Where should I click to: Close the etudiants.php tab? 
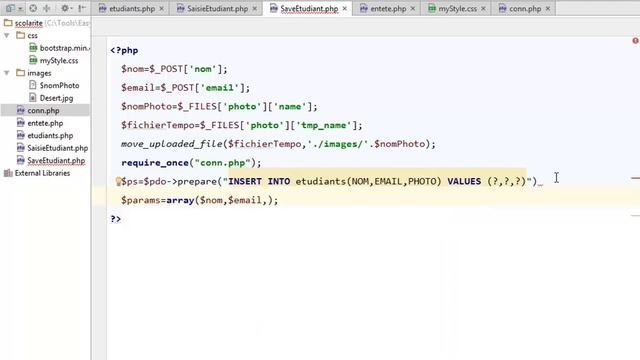pos(162,9)
